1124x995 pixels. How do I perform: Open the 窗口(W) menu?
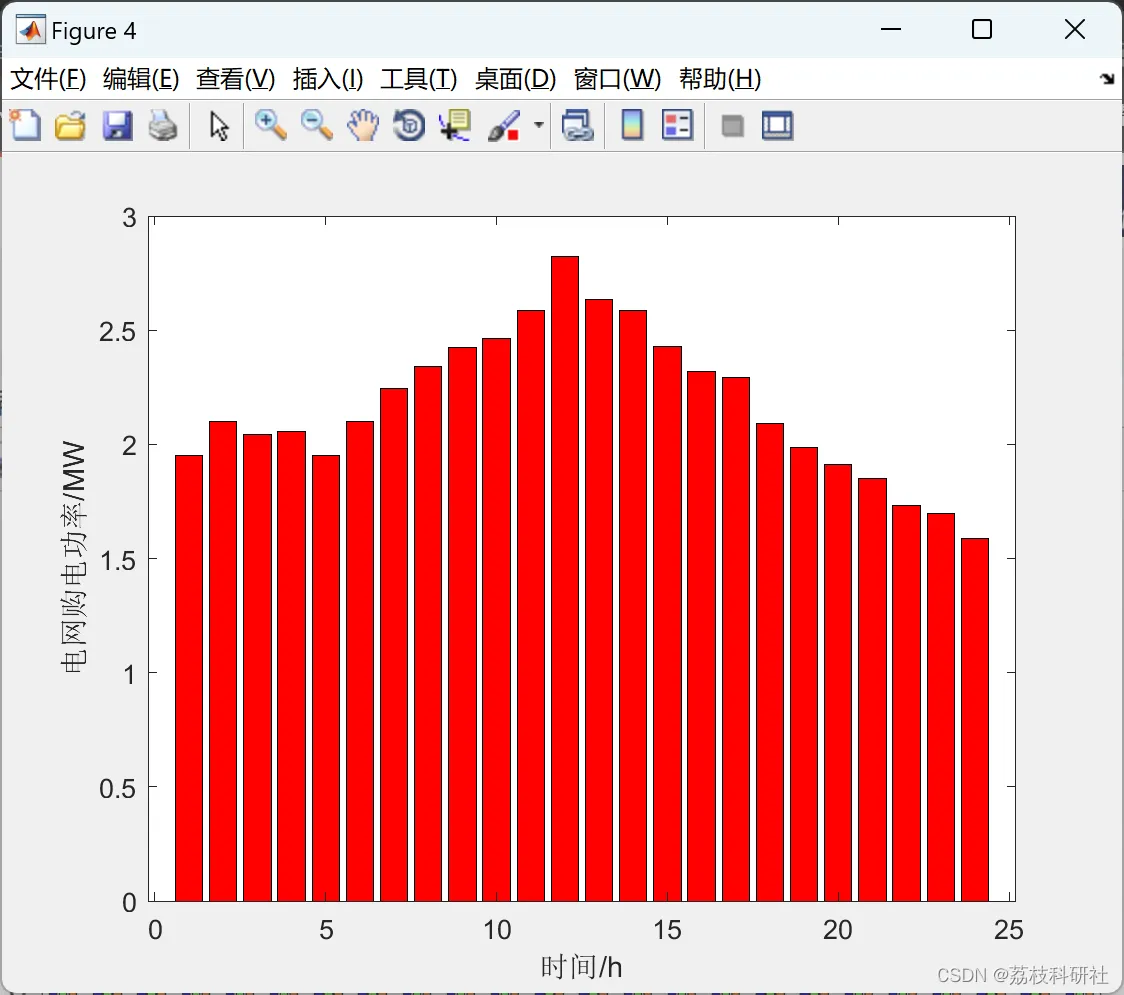617,79
